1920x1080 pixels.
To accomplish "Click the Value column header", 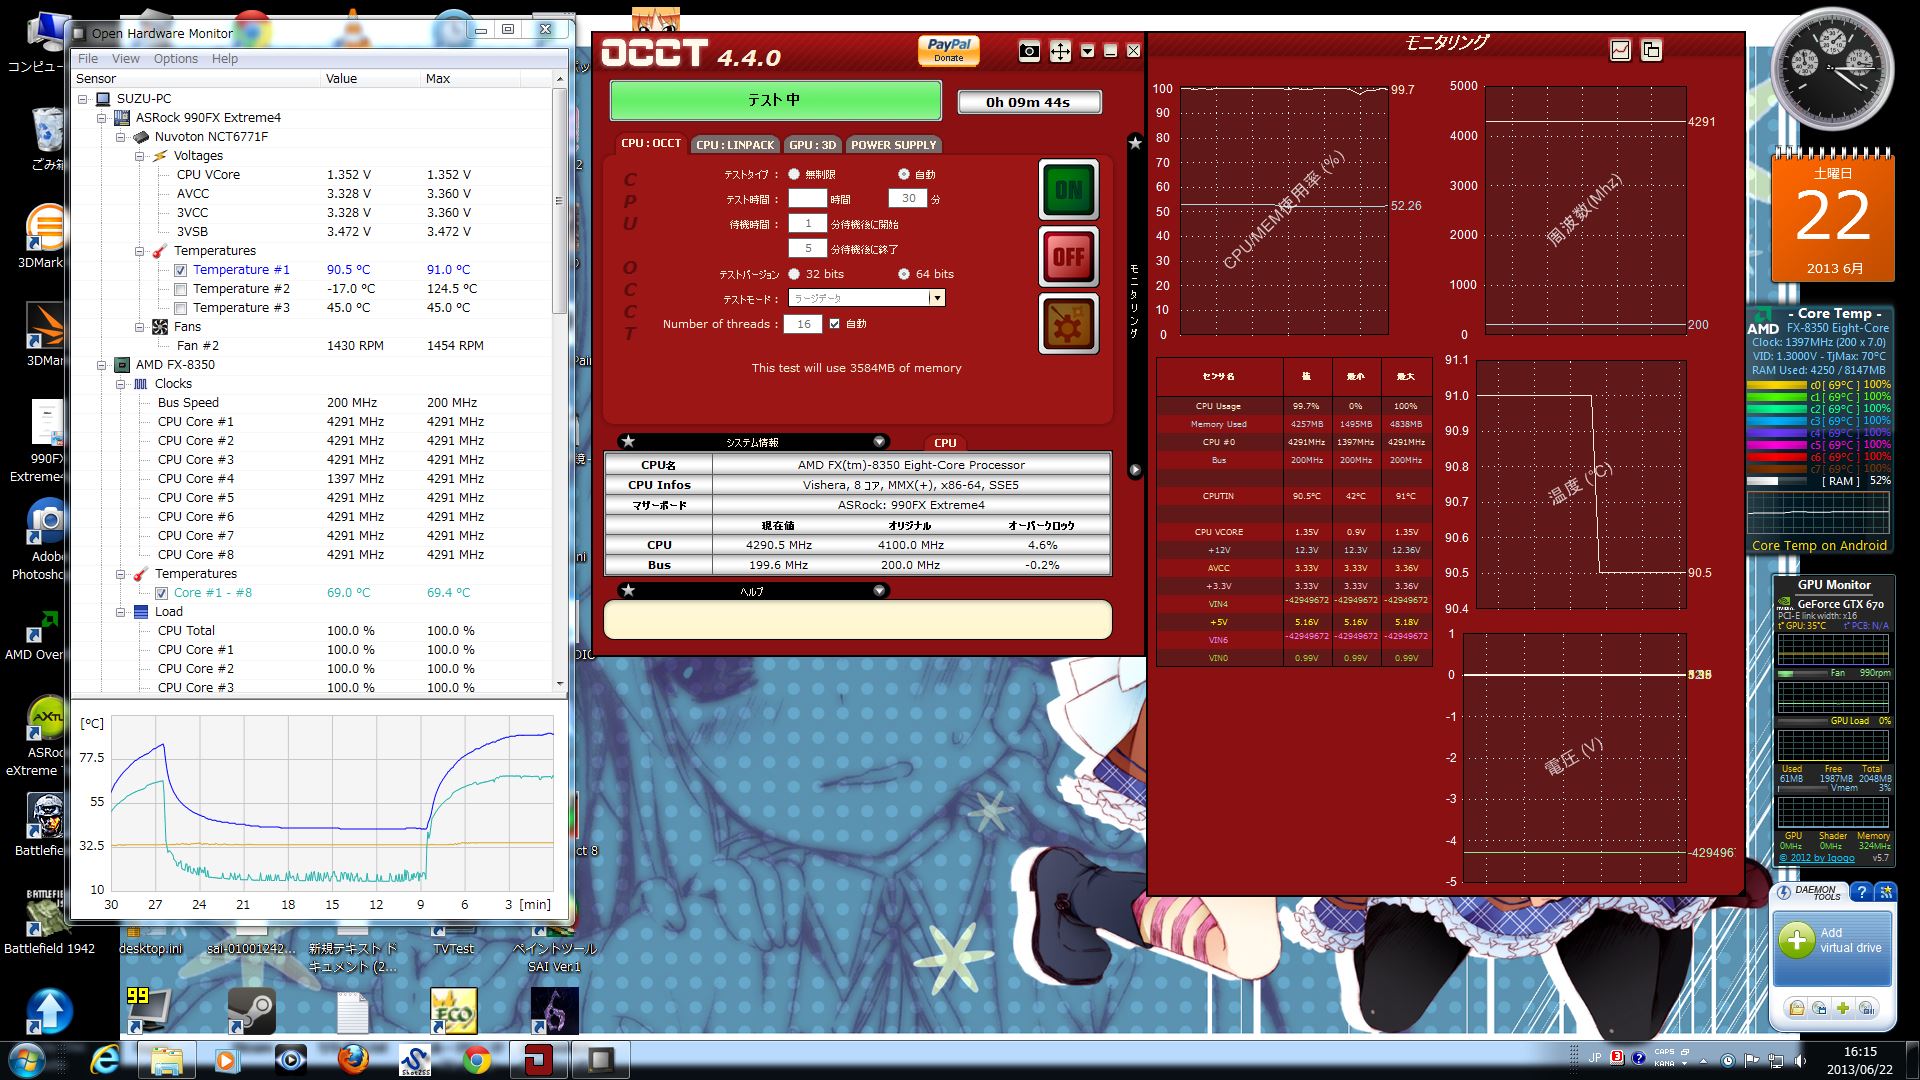I will [370, 78].
